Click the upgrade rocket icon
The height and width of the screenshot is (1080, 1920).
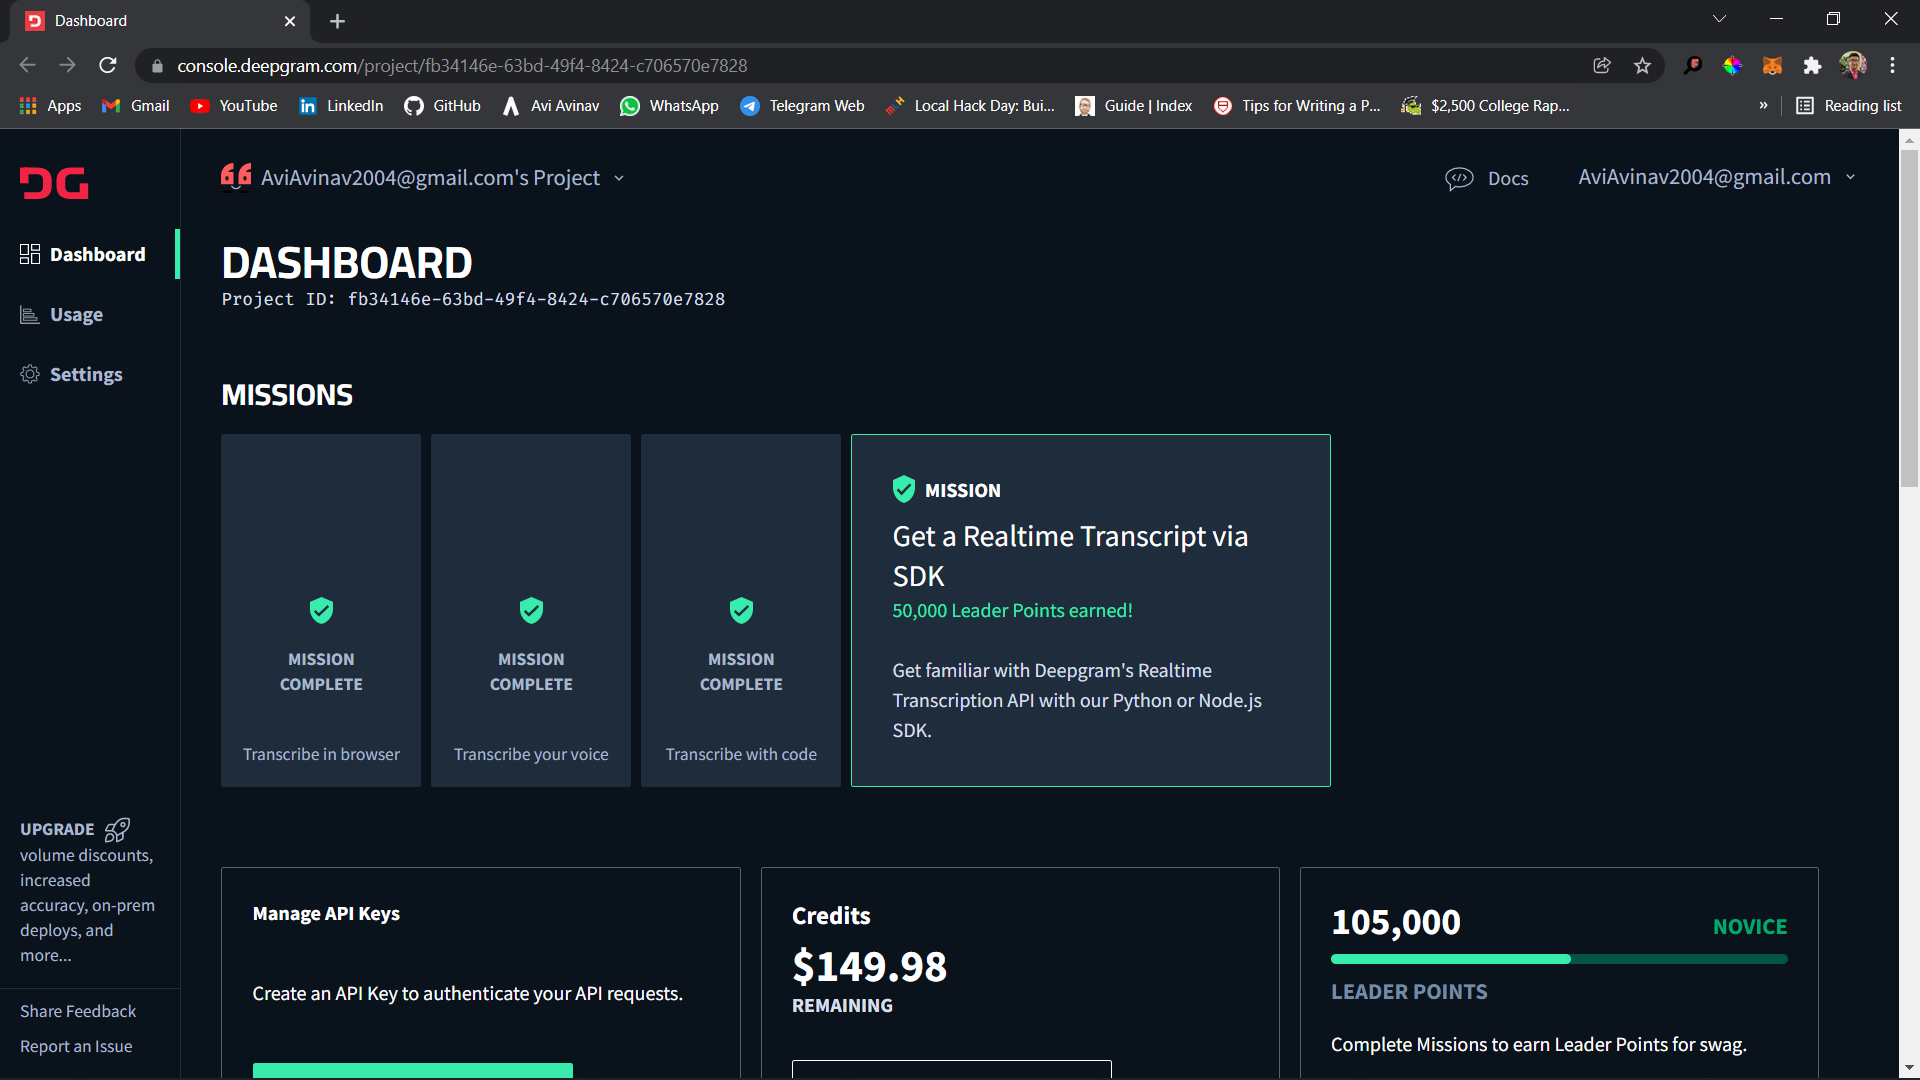point(117,829)
